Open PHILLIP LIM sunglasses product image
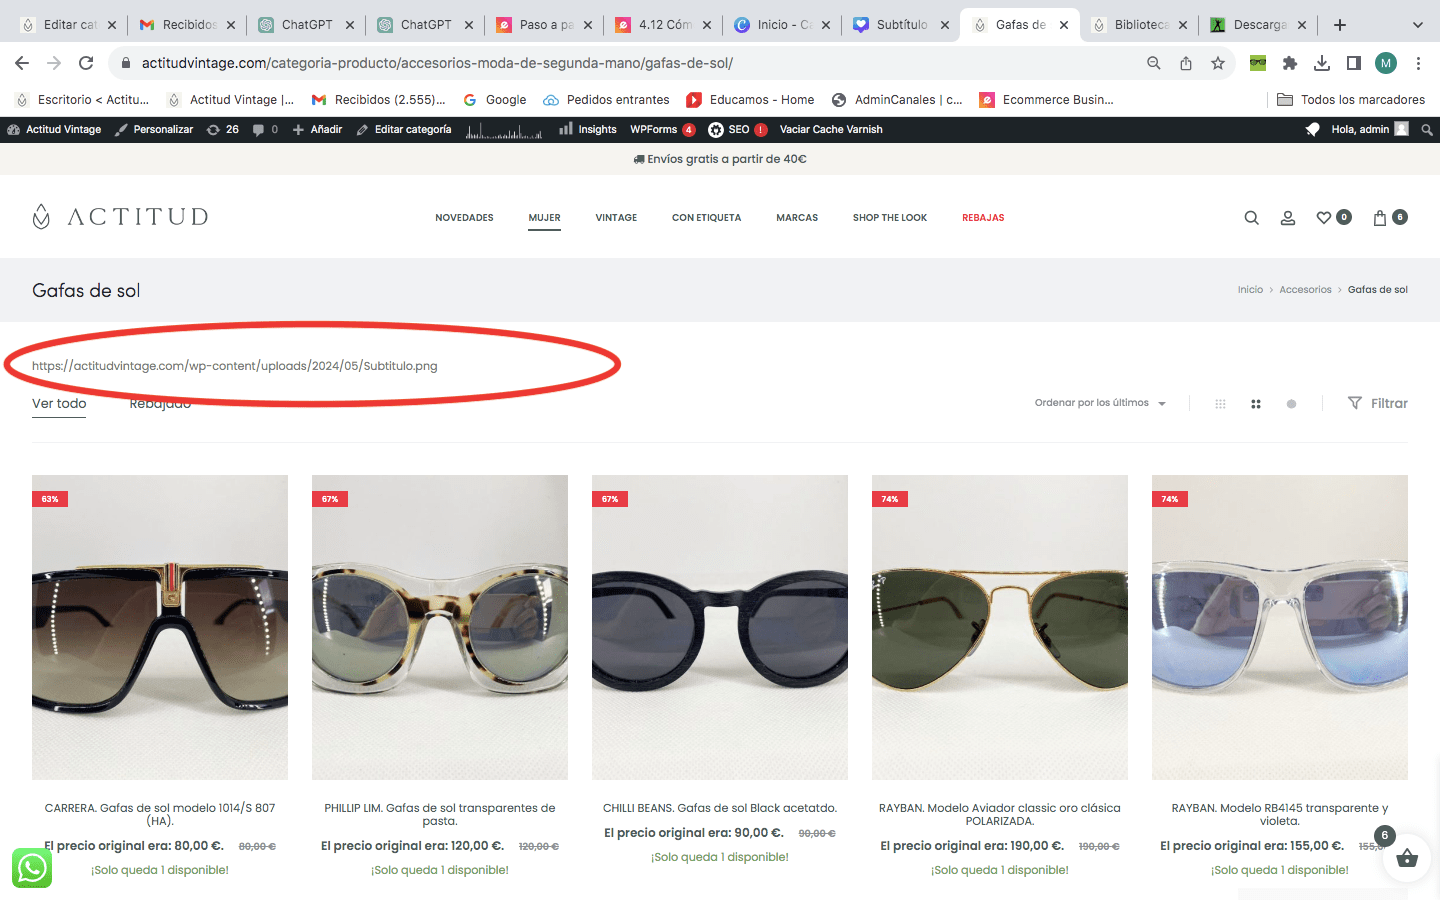Image resolution: width=1440 pixels, height=900 pixels. pyautogui.click(x=440, y=627)
